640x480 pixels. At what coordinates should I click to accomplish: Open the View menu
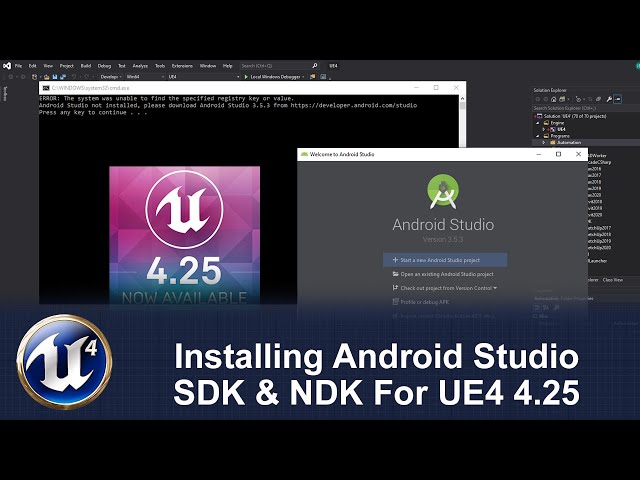(48, 66)
